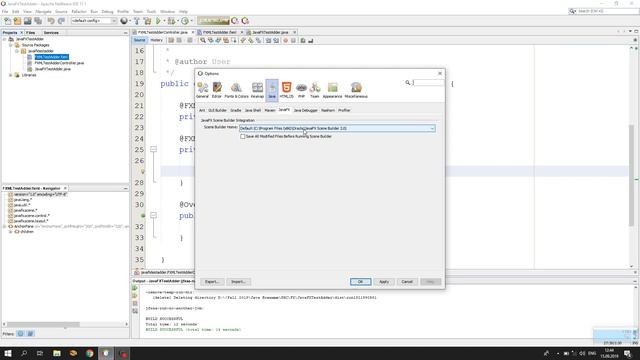Open Windows taskbar search

coord(24,353)
